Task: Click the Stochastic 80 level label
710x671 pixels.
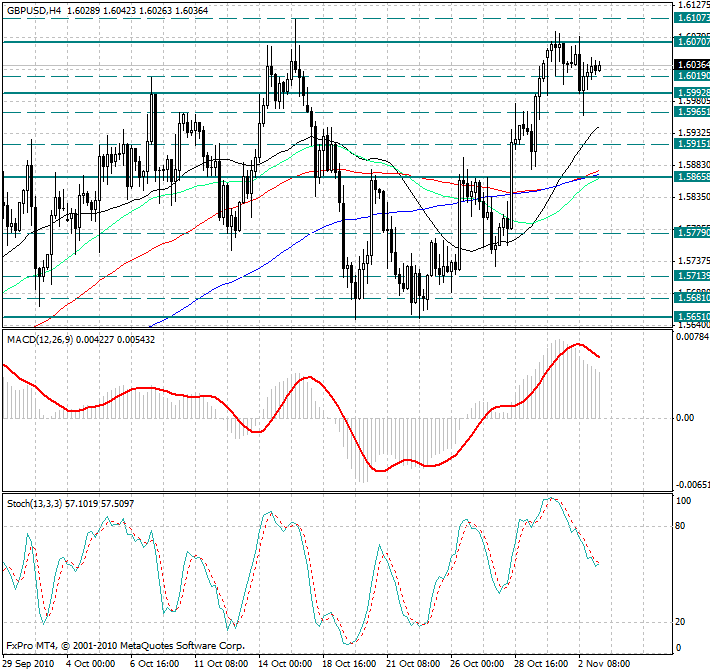Action: 680,526
